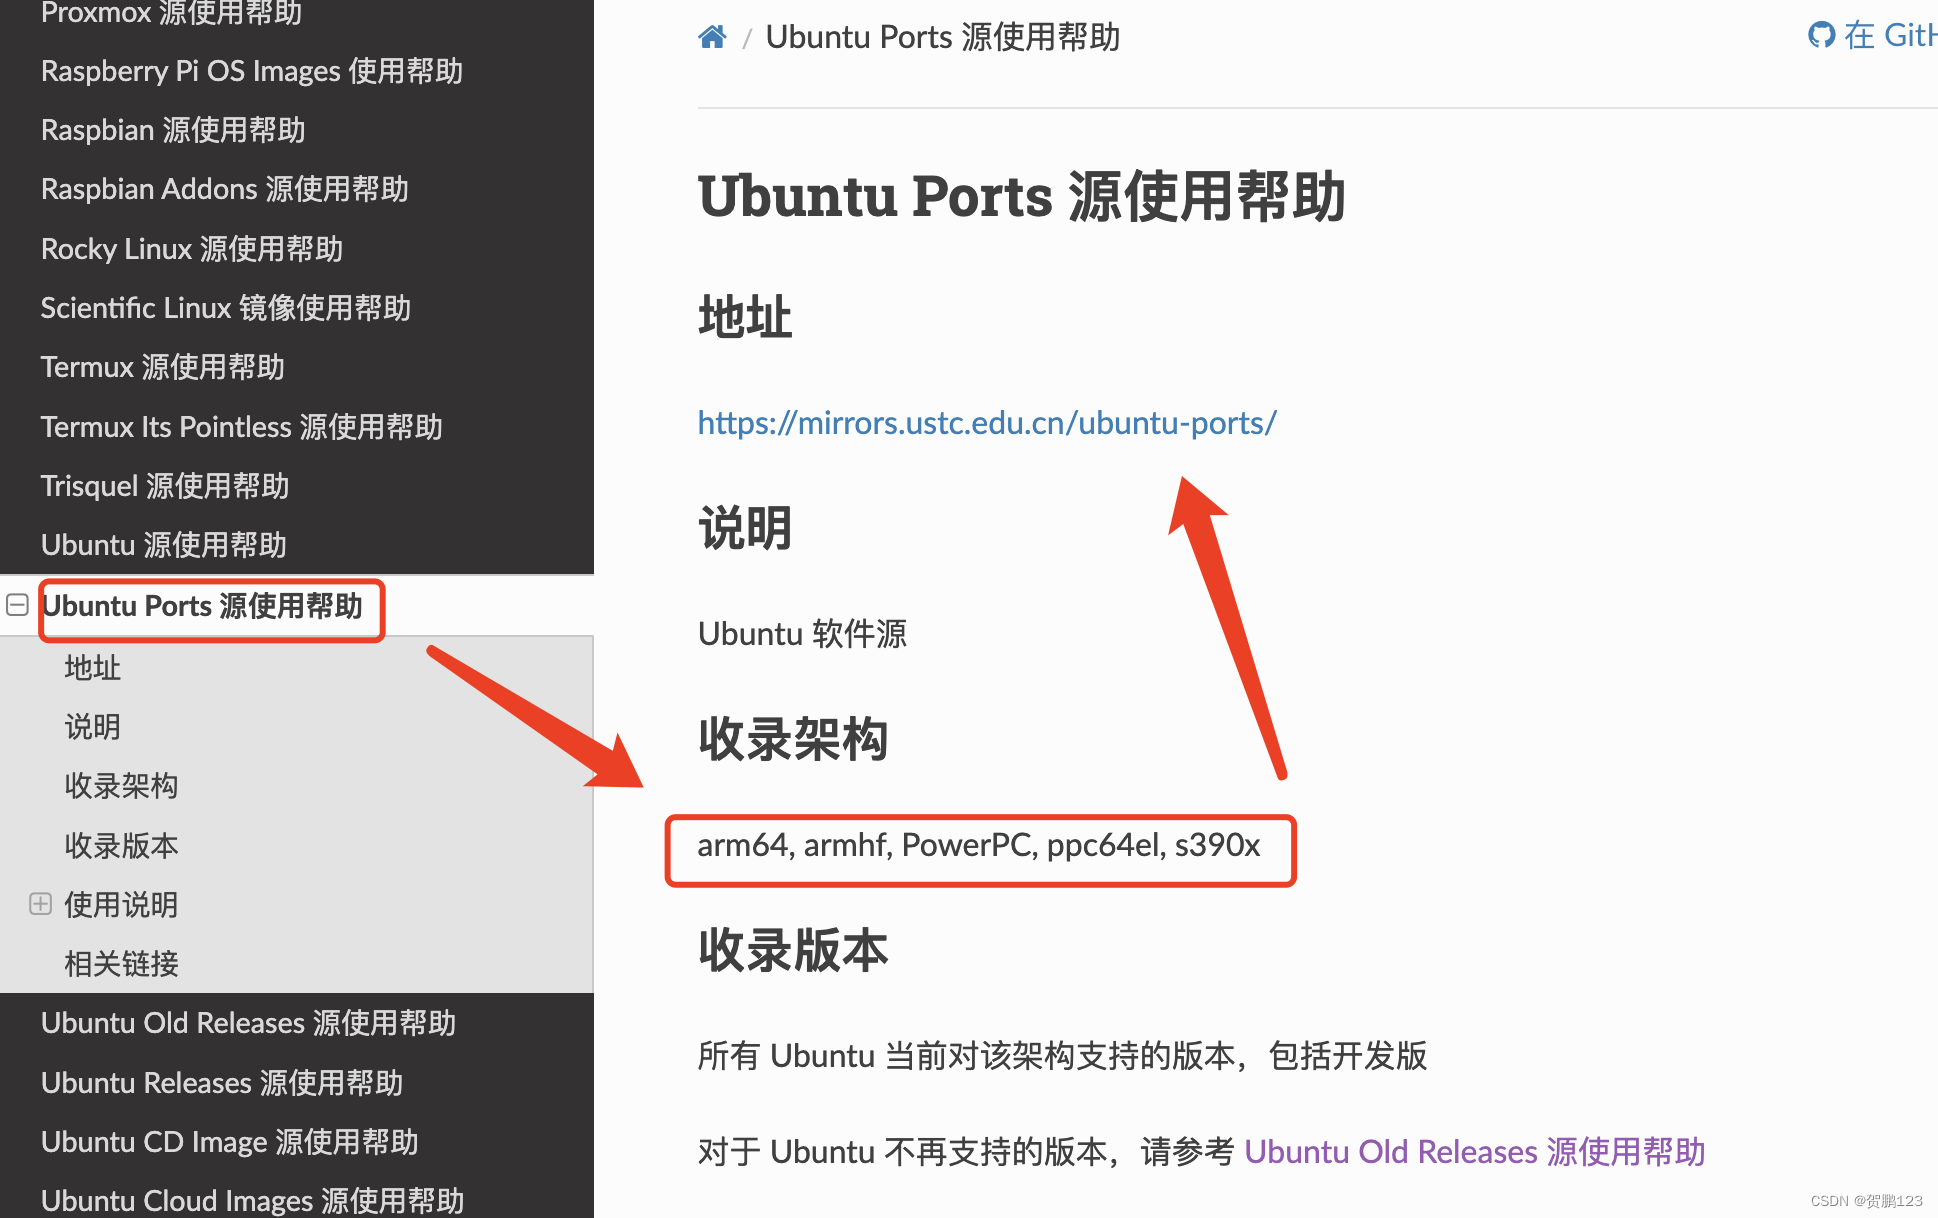Image resolution: width=1938 pixels, height=1218 pixels.
Task: Open the Termux 源使用帮助 page
Action: [x=162, y=367]
